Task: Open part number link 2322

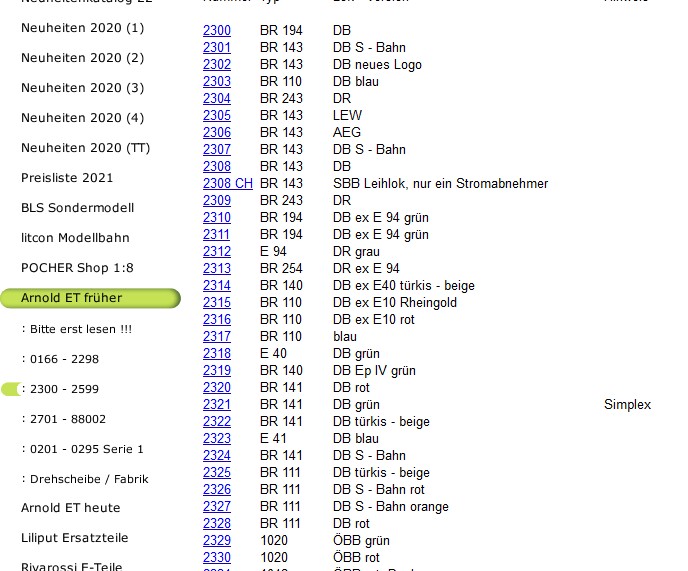Action: (217, 422)
